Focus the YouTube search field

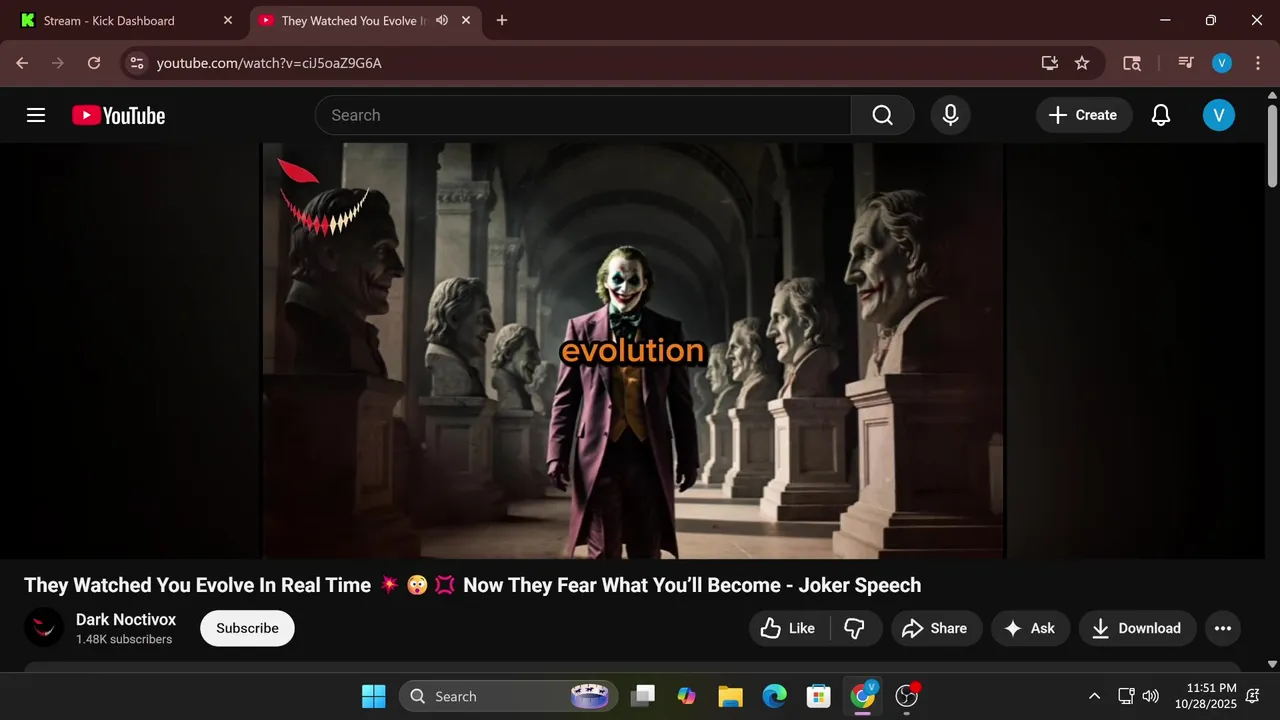tap(583, 115)
